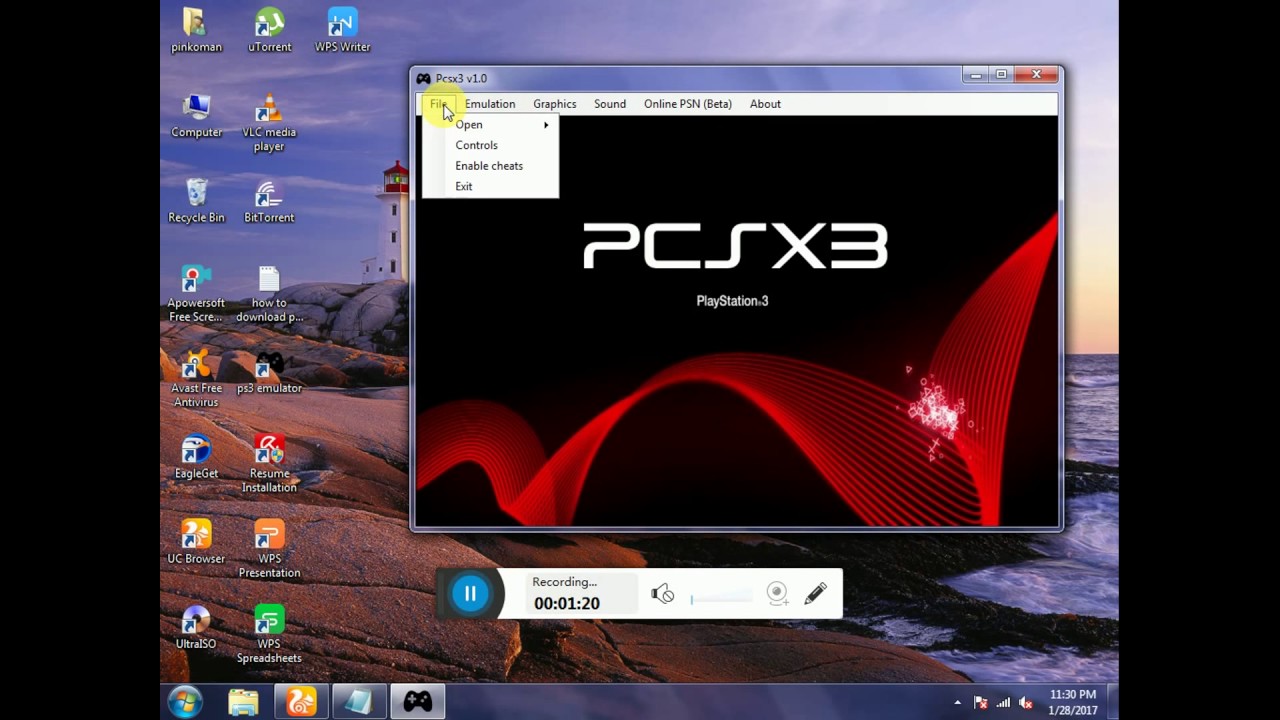
Task: Select the WPS Spreadsheets desktop shortcut
Action: [269, 634]
